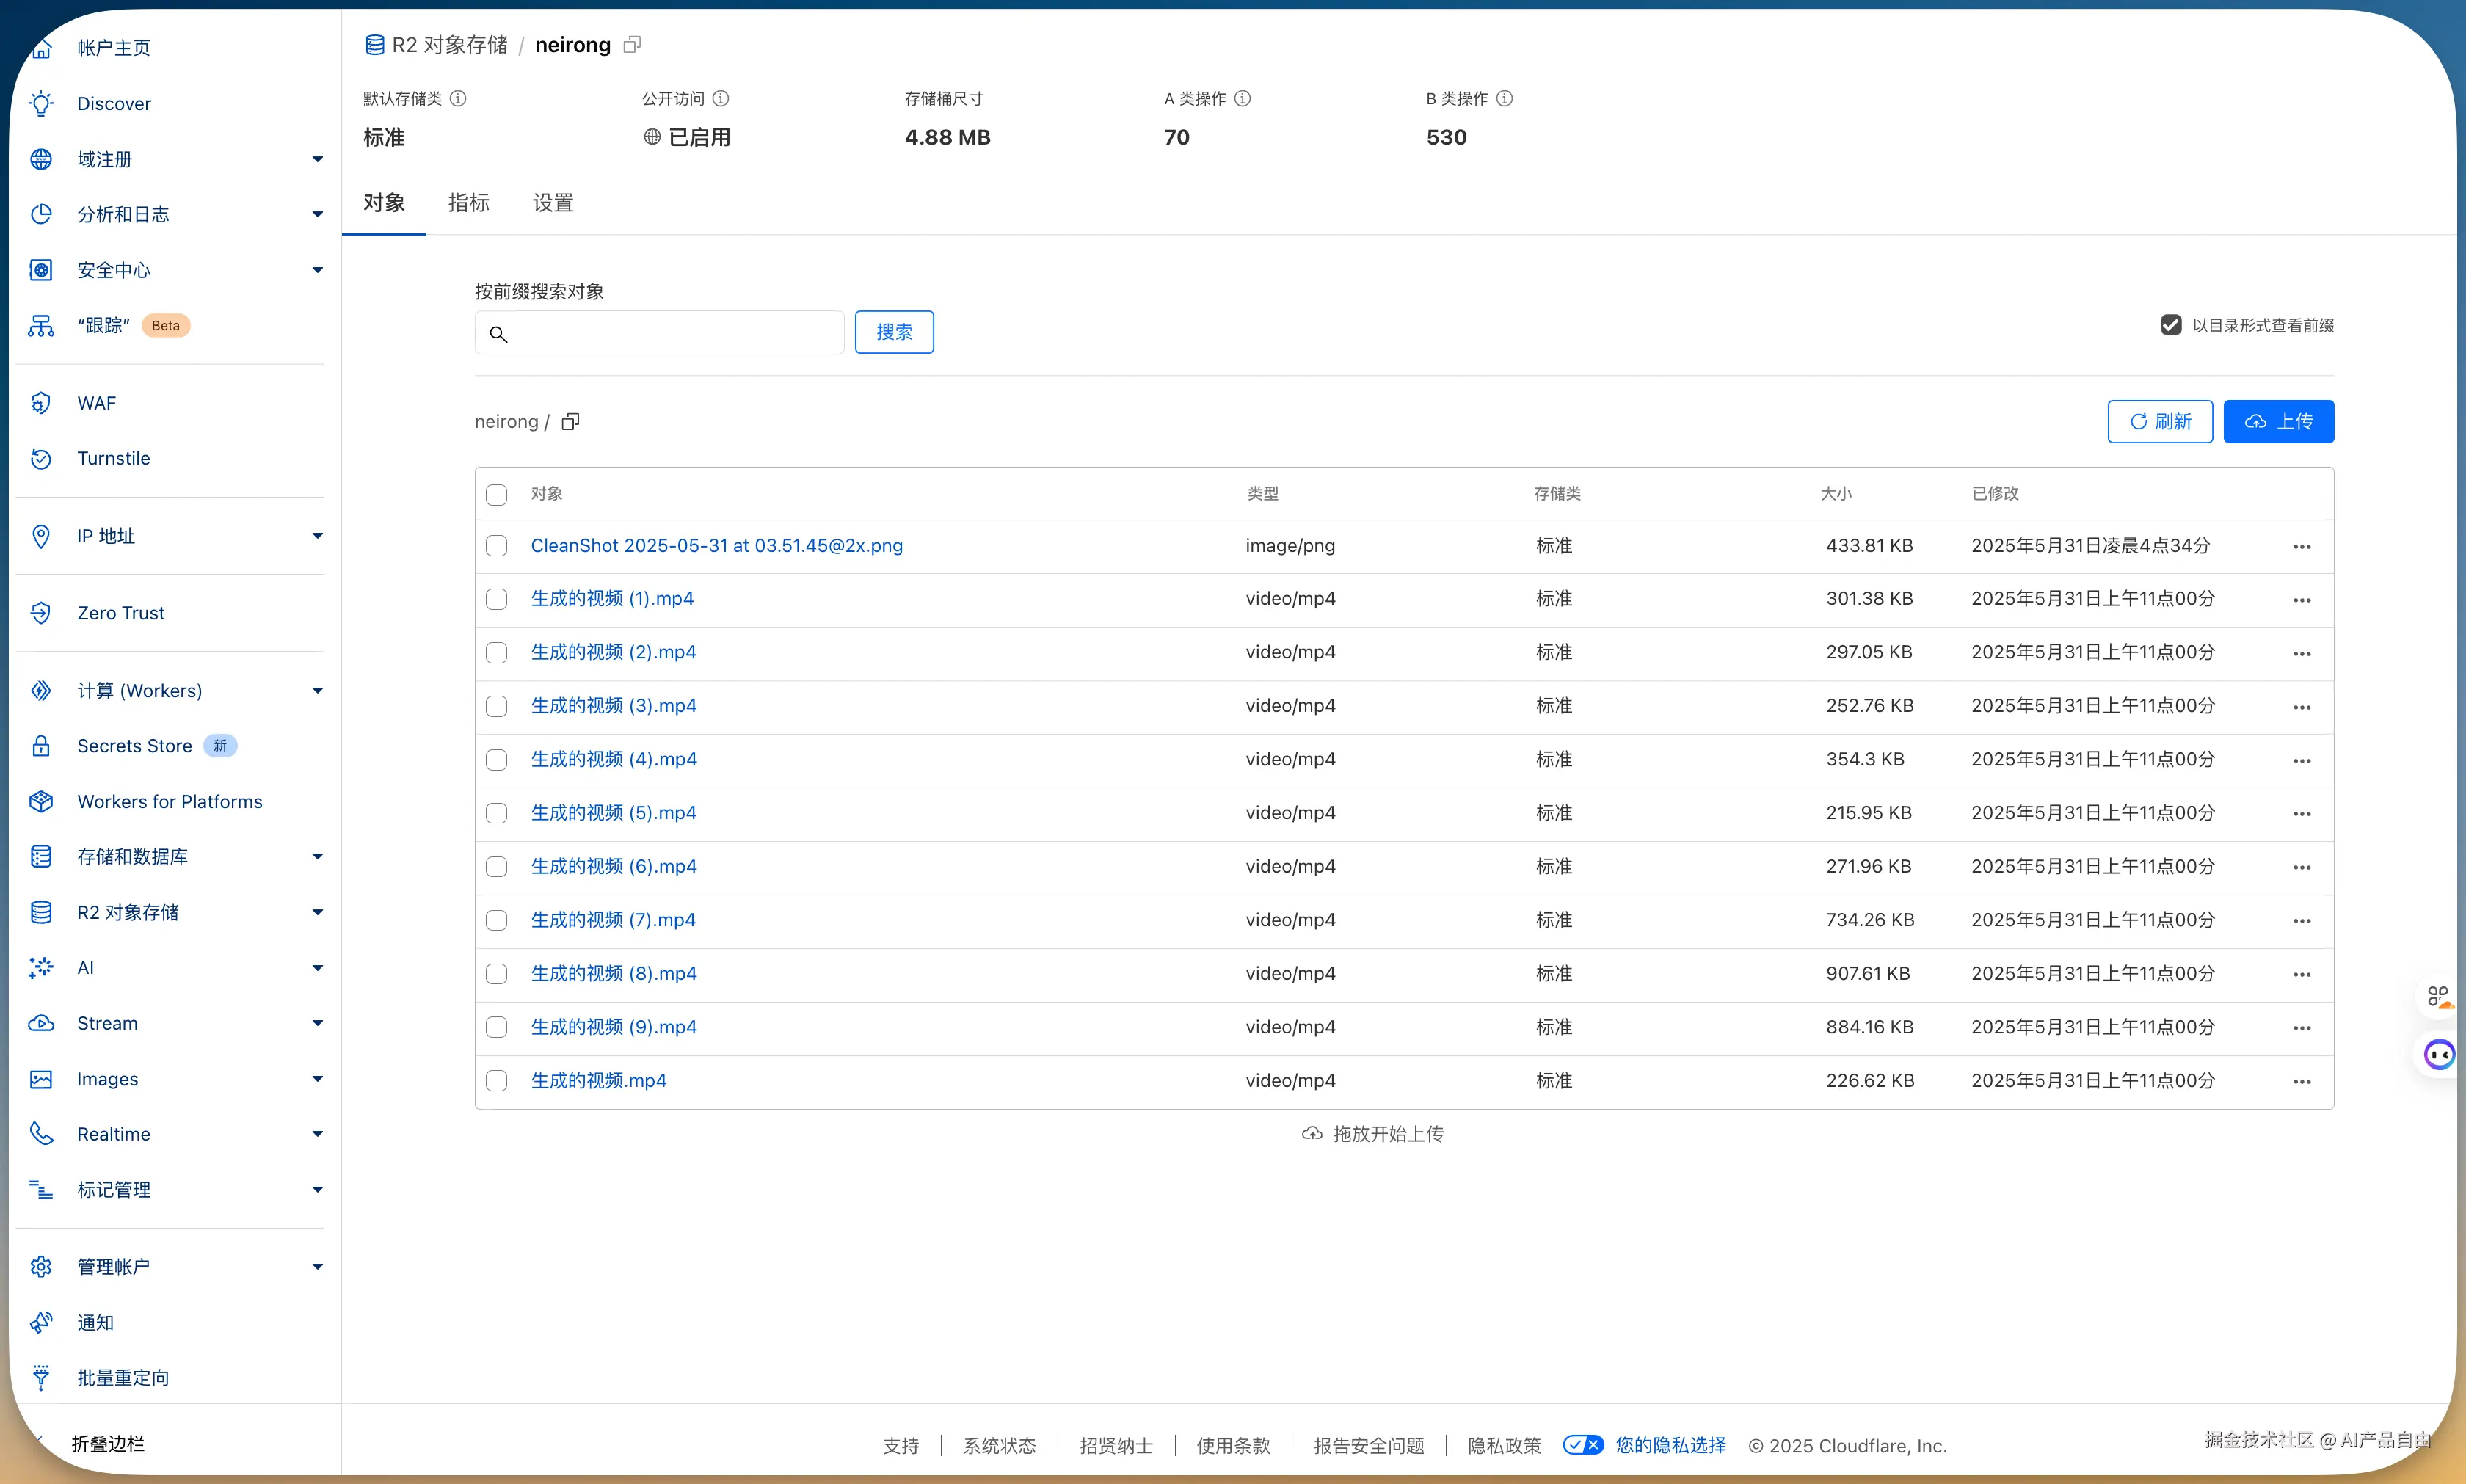Viewport: 2466px width, 1484px height.
Task: Copy neirong path icon above the table
Action: [570, 422]
